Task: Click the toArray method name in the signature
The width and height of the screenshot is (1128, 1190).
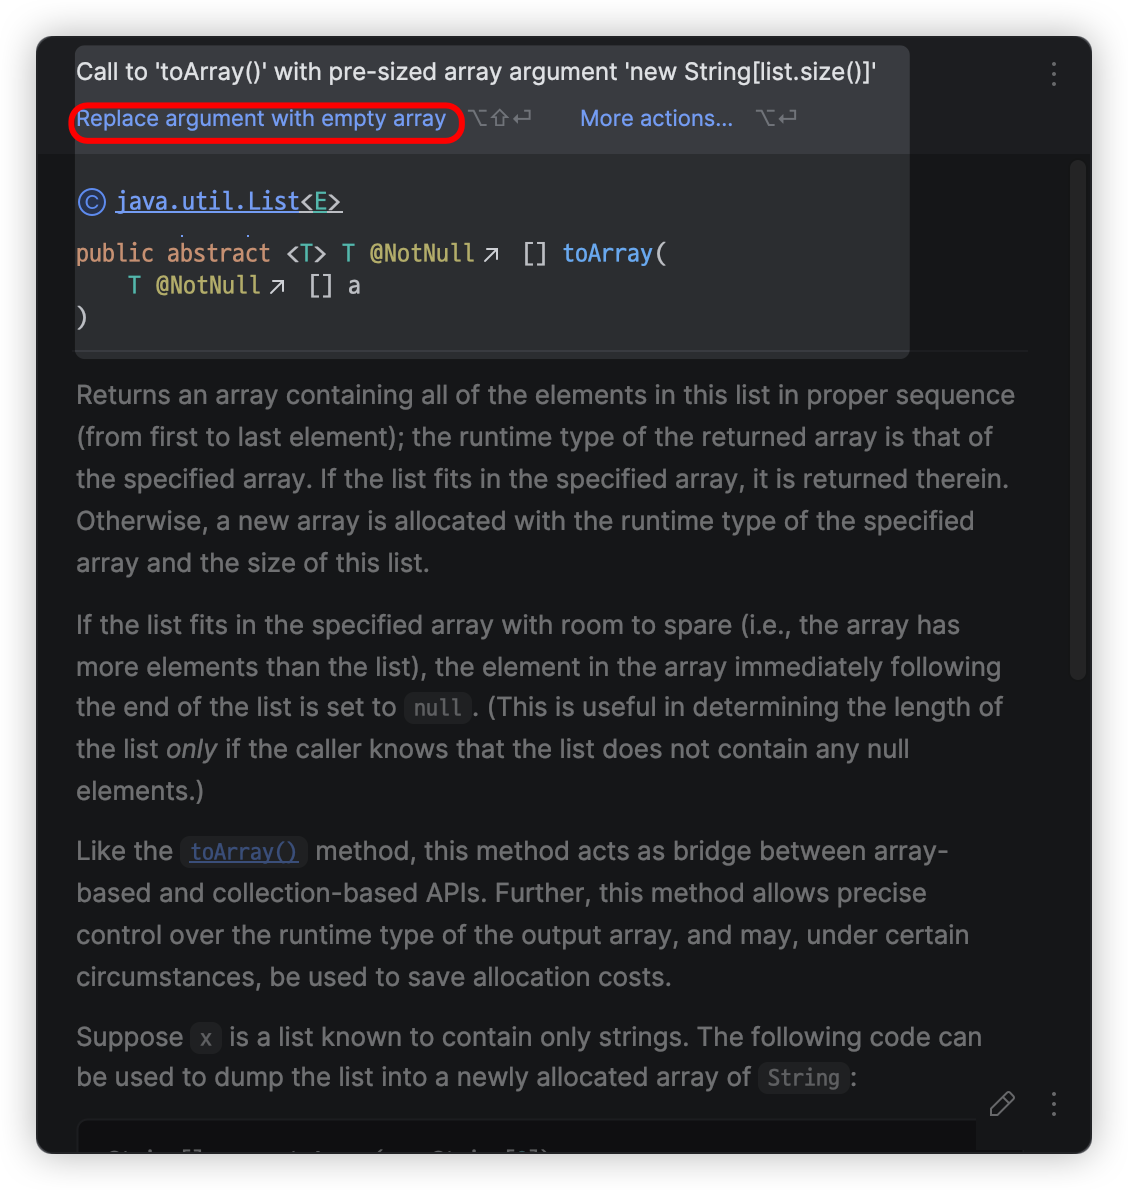Action: tap(607, 253)
